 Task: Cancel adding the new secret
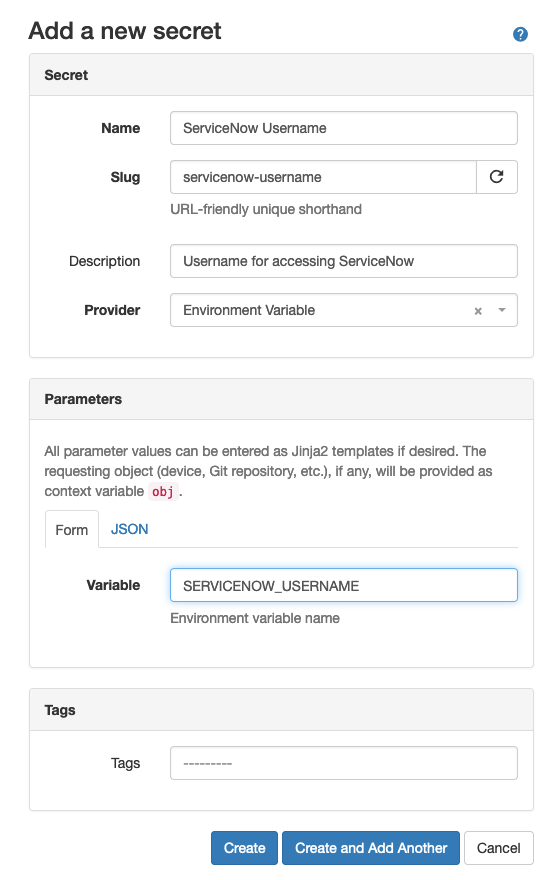[498, 847]
